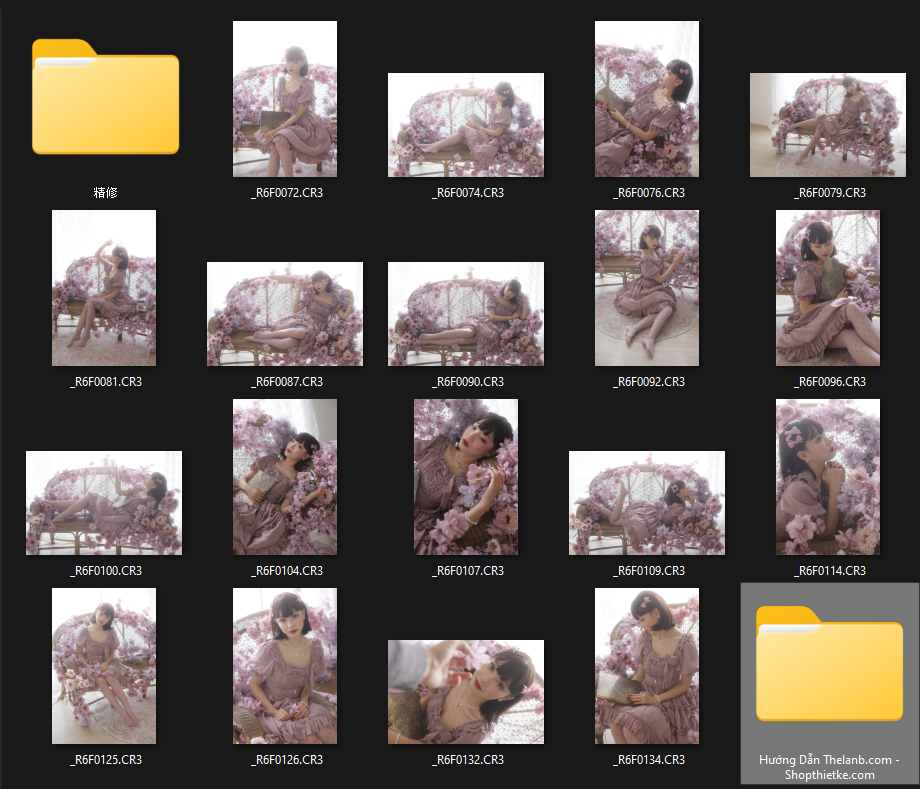Image resolution: width=920 pixels, height=789 pixels.
Task: Select the _R6F0072.CR3 thumbnail
Action: [x=285, y=99]
